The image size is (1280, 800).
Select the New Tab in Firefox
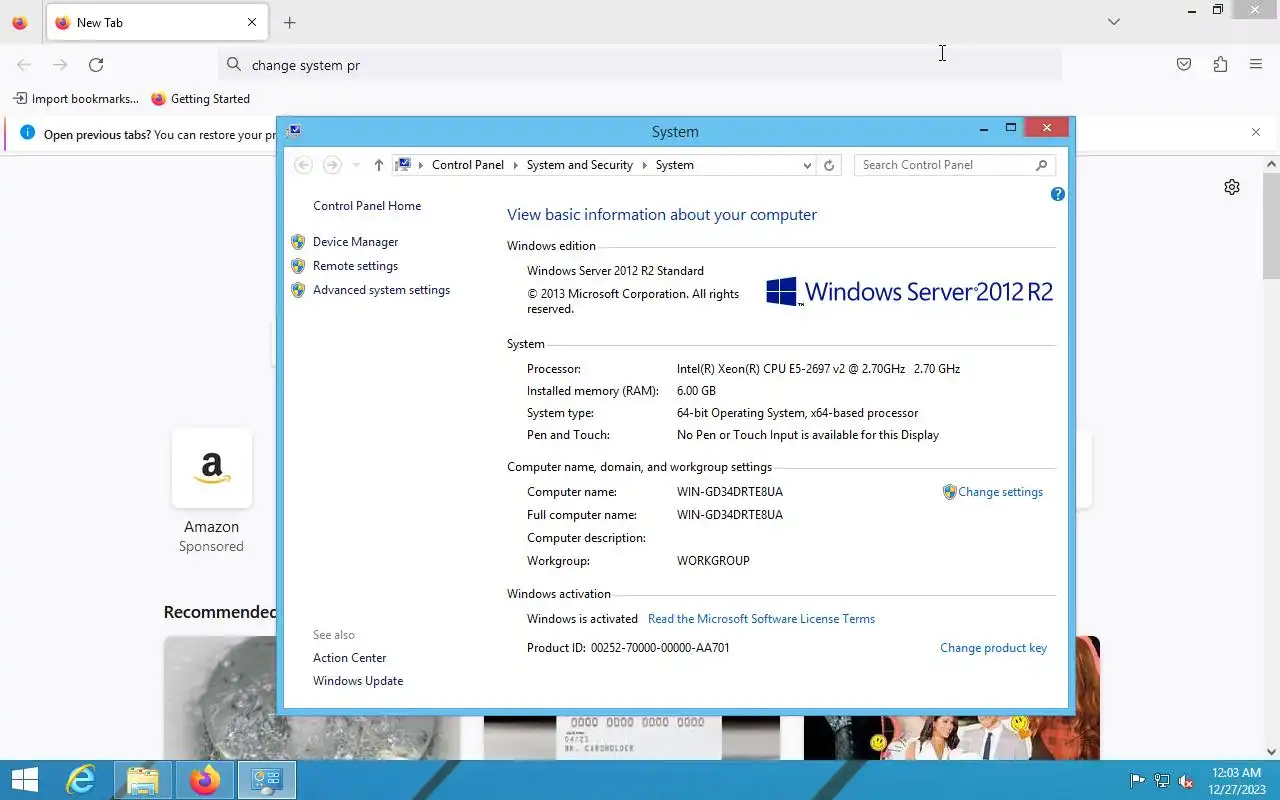(157, 22)
